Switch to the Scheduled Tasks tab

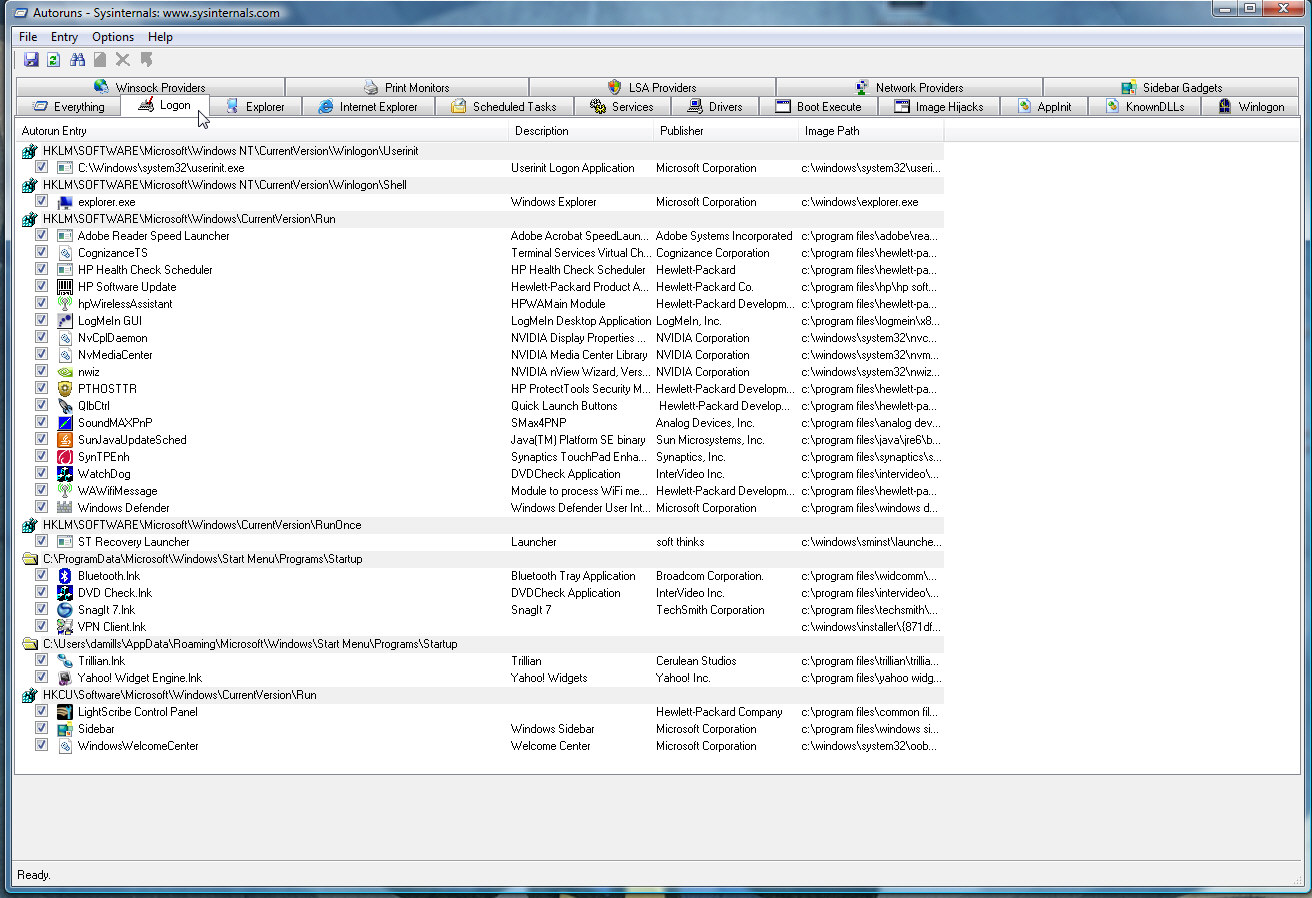[x=503, y=106]
